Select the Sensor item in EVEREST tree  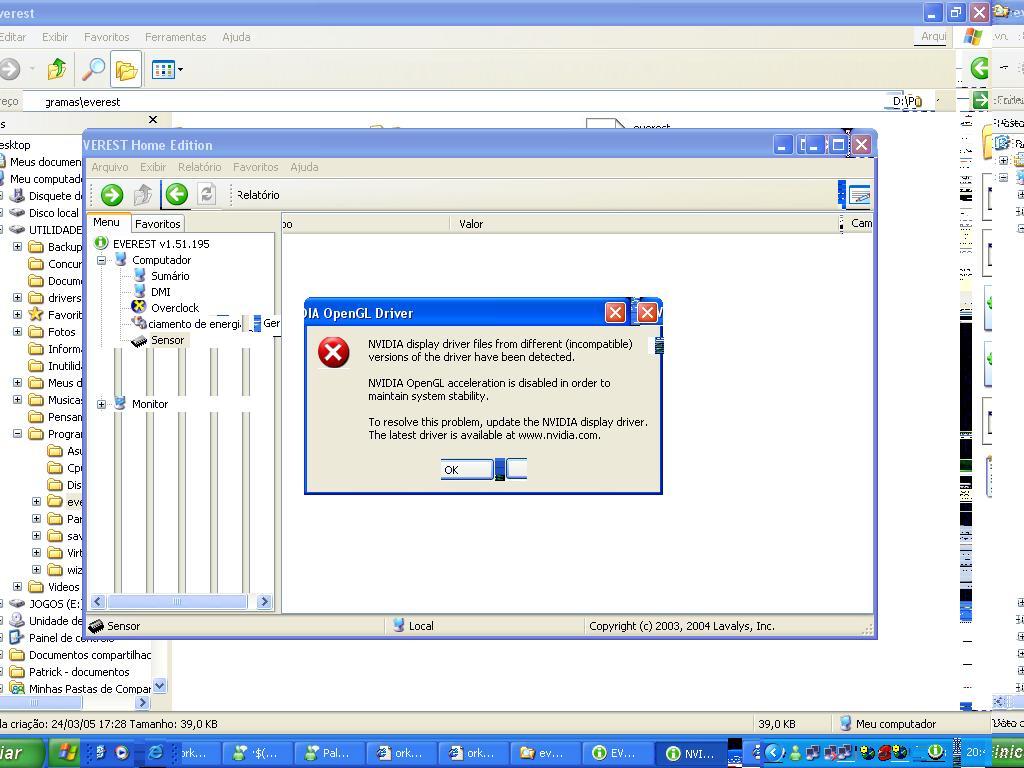pyautogui.click(x=168, y=340)
